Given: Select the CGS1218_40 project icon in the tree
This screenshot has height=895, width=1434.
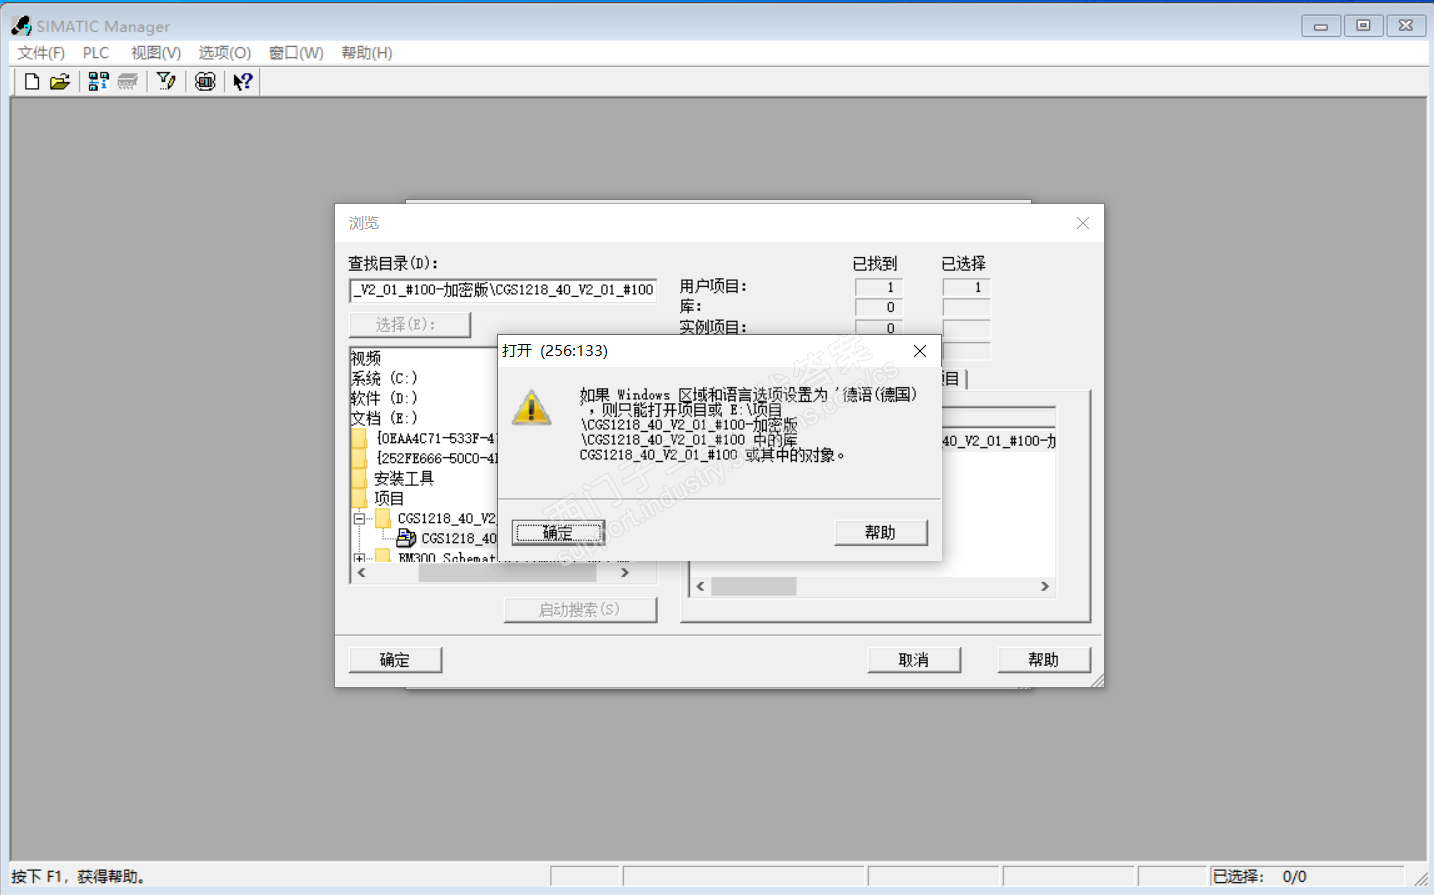Looking at the screenshot, I should click(406, 538).
